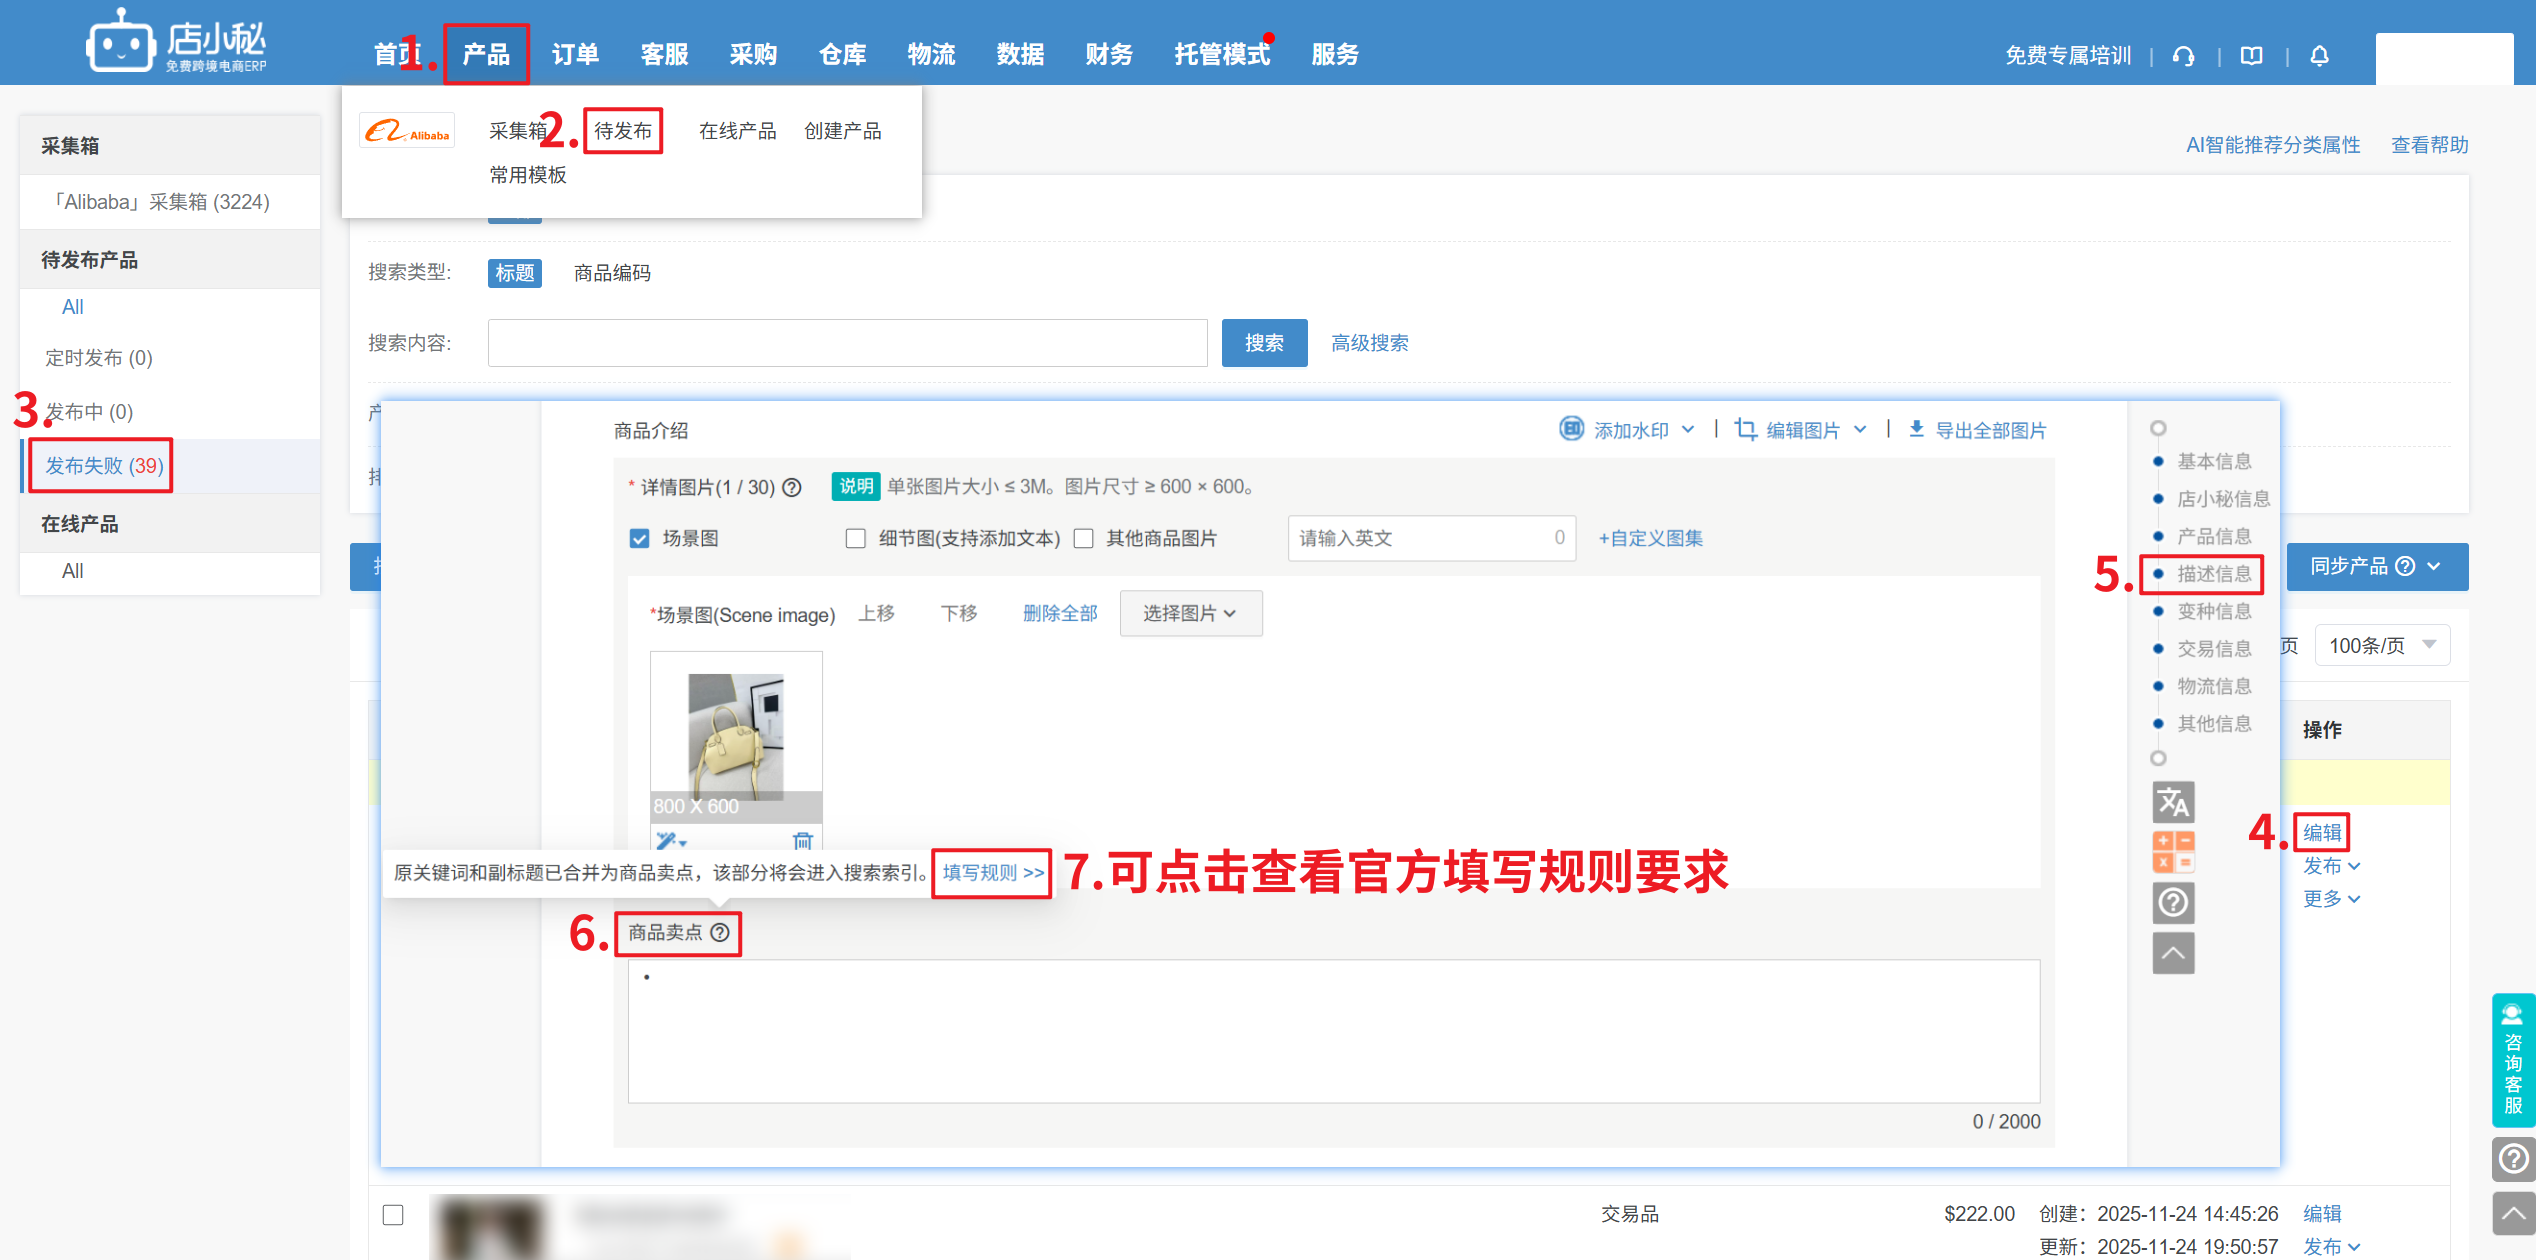Click the 搜索内容 text input field
Image resolution: width=2536 pixels, height=1260 pixels.
coord(847,343)
